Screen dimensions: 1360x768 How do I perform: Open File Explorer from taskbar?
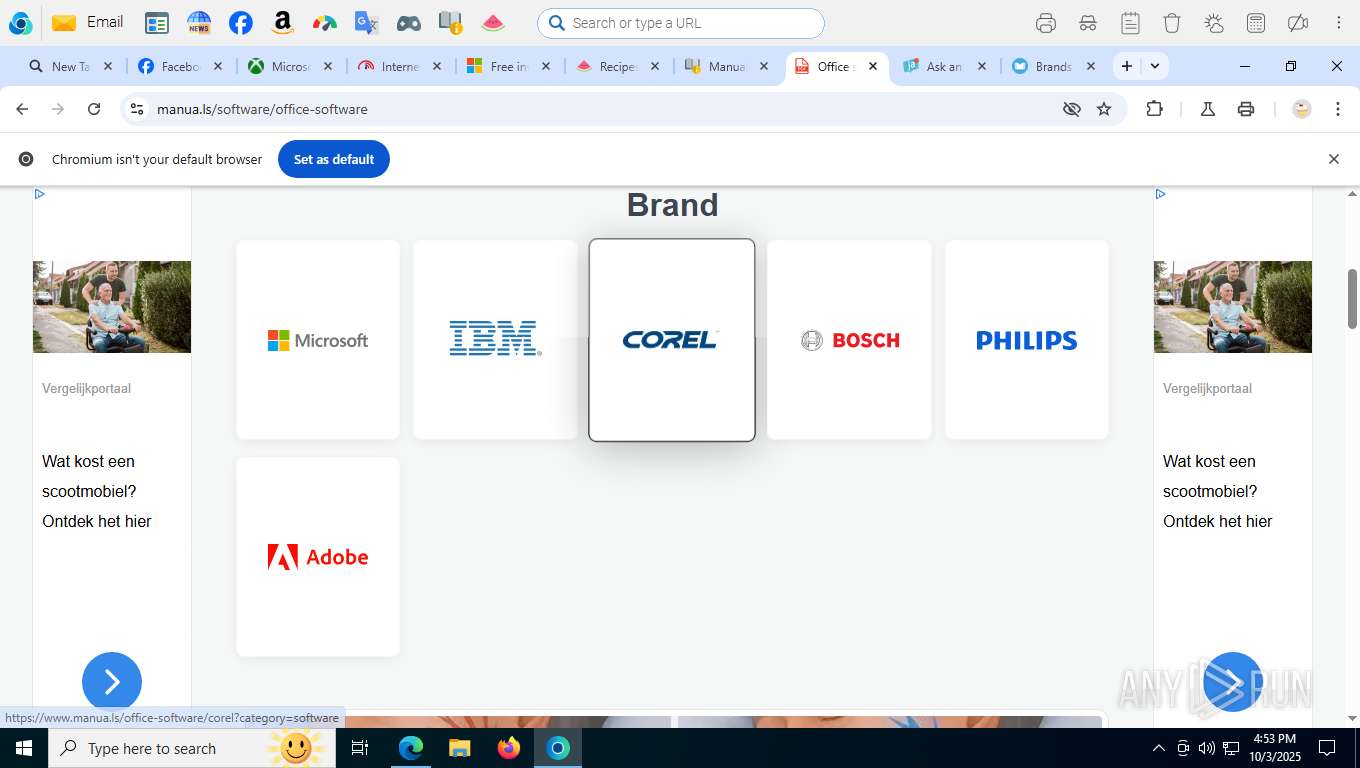click(x=459, y=748)
